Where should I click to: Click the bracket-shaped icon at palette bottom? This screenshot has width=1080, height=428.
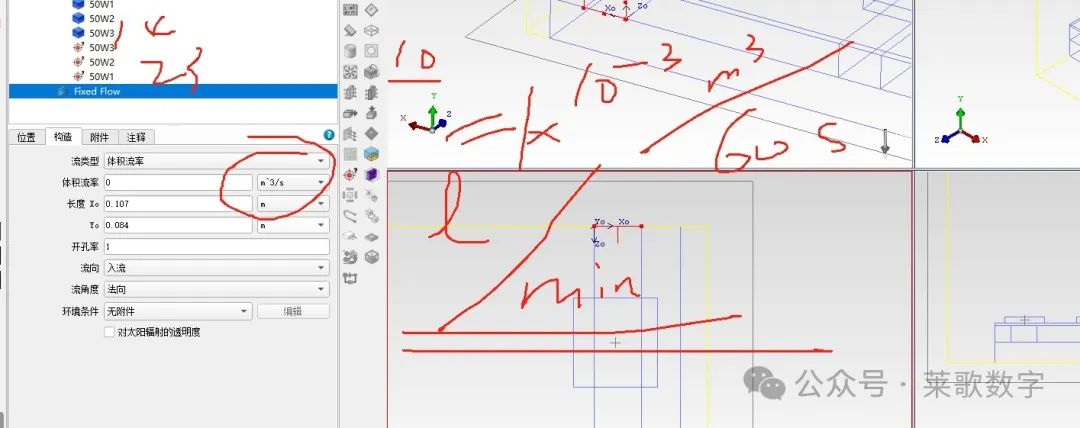(x=350, y=278)
